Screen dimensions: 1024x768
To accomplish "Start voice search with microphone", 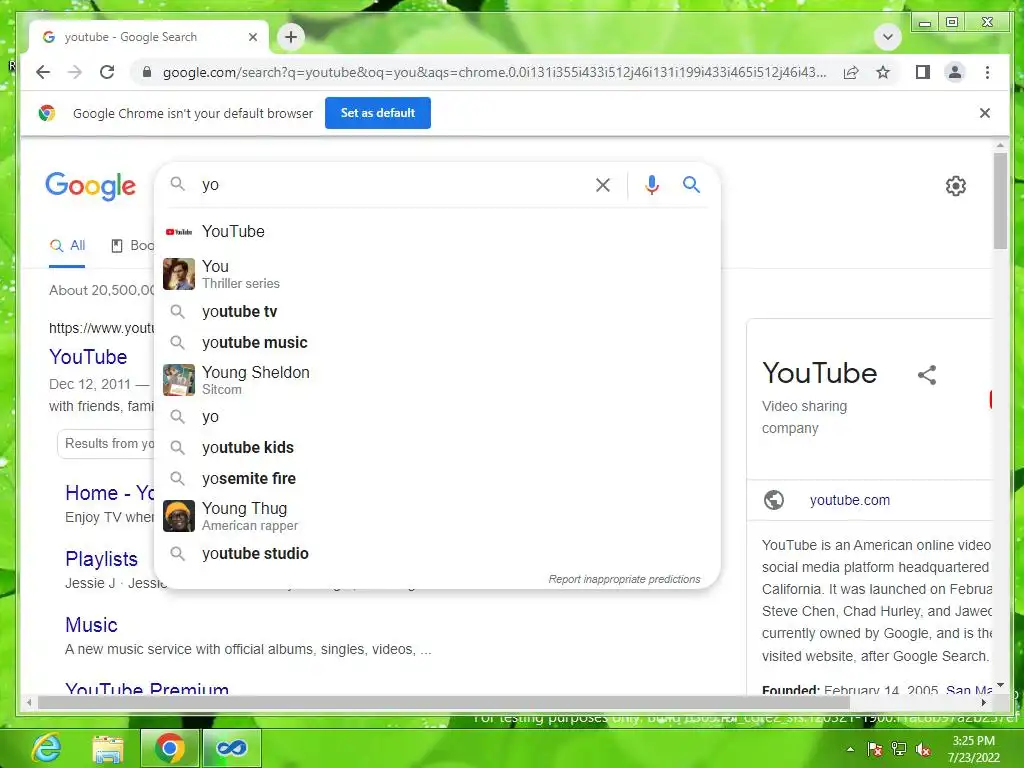I will [652, 185].
